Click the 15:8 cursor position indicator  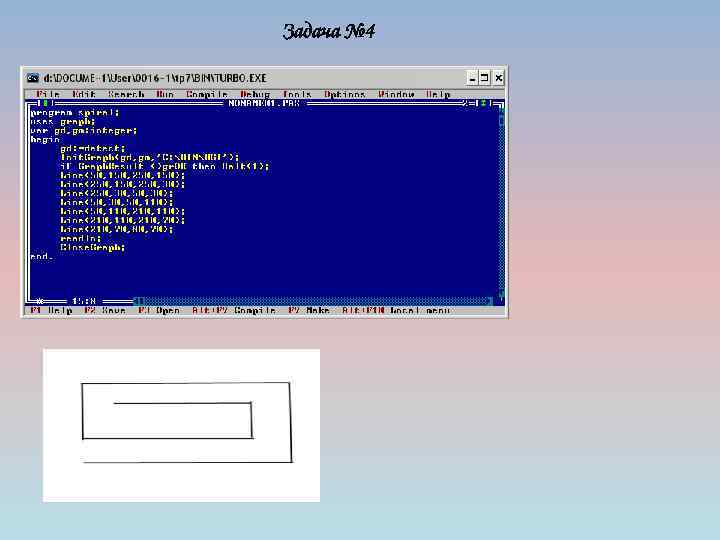84,301
